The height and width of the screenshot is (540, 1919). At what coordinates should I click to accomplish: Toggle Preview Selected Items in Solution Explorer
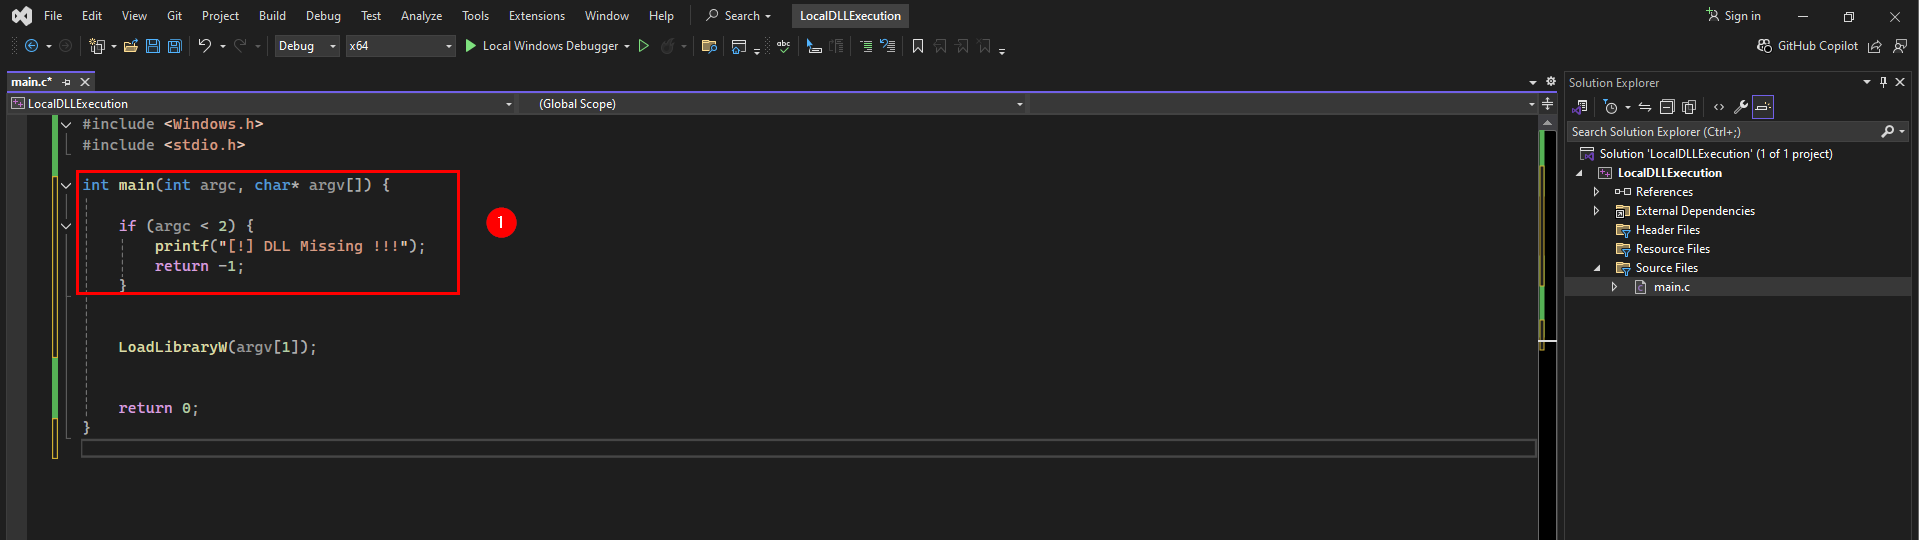point(1763,107)
